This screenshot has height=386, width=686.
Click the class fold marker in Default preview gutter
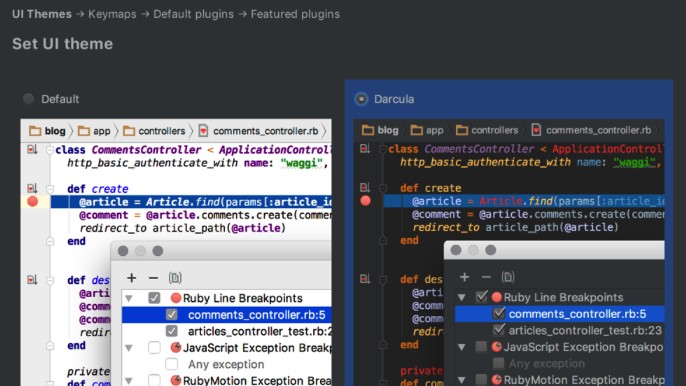(x=50, y=150)
